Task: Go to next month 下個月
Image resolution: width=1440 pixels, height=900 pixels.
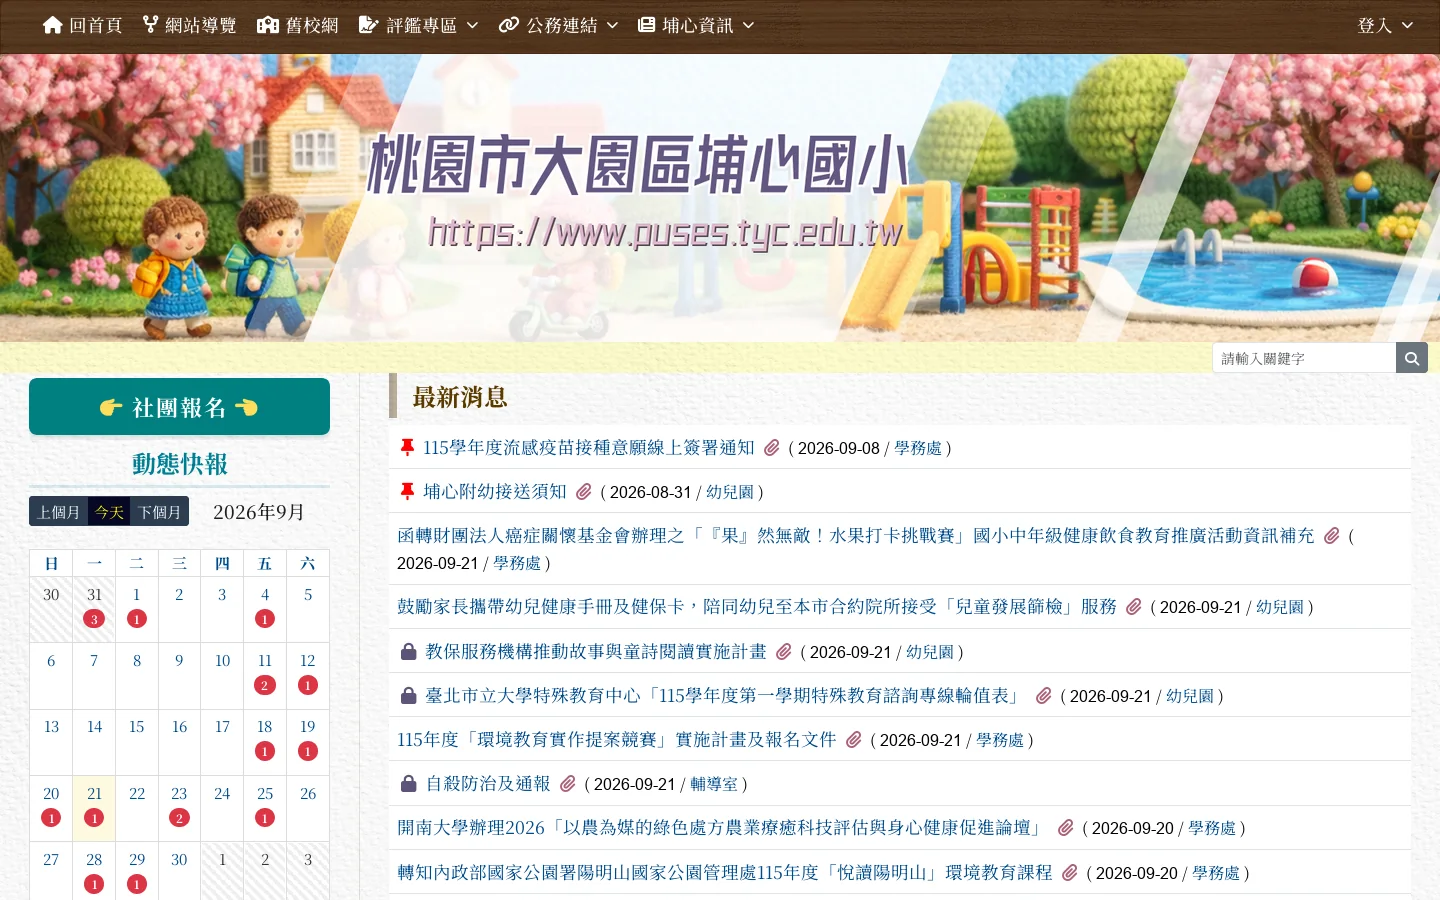Action: coord(160,512)
